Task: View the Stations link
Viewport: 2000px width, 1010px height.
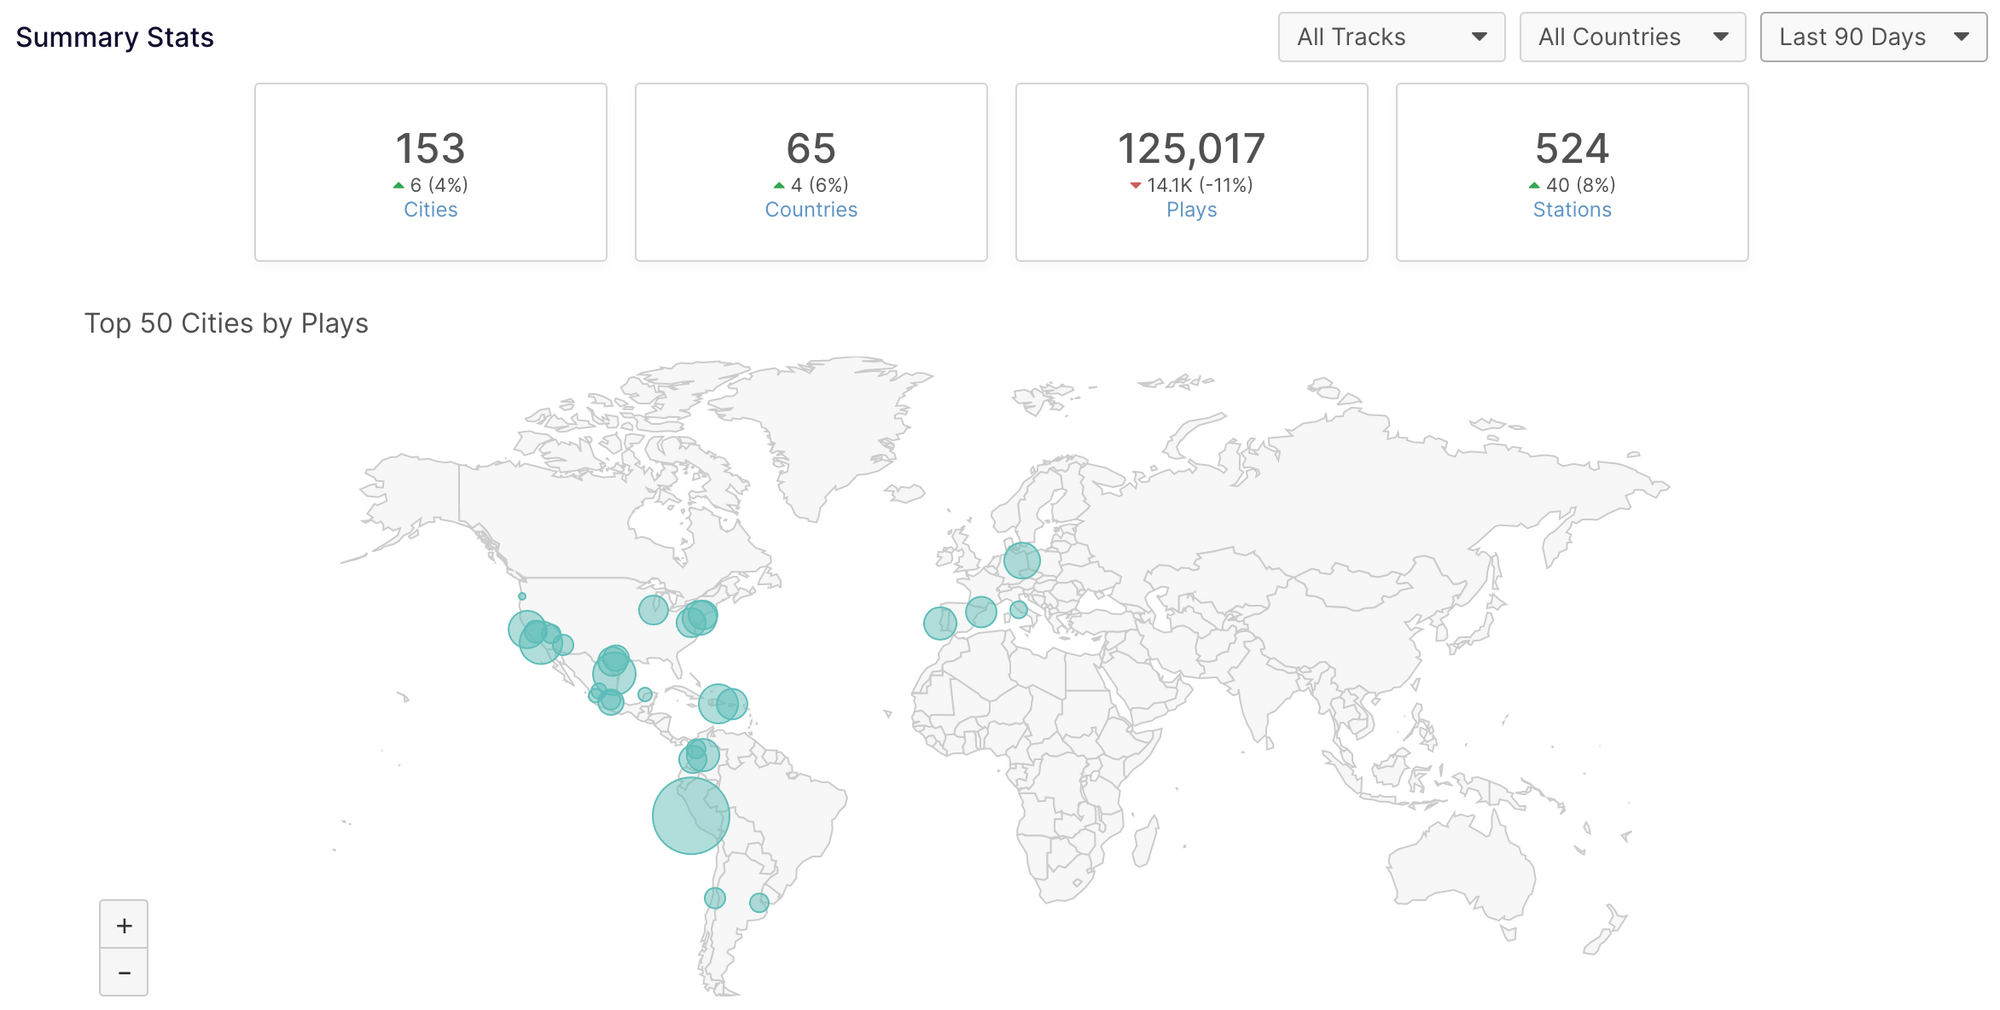Action: (1572, 210)
